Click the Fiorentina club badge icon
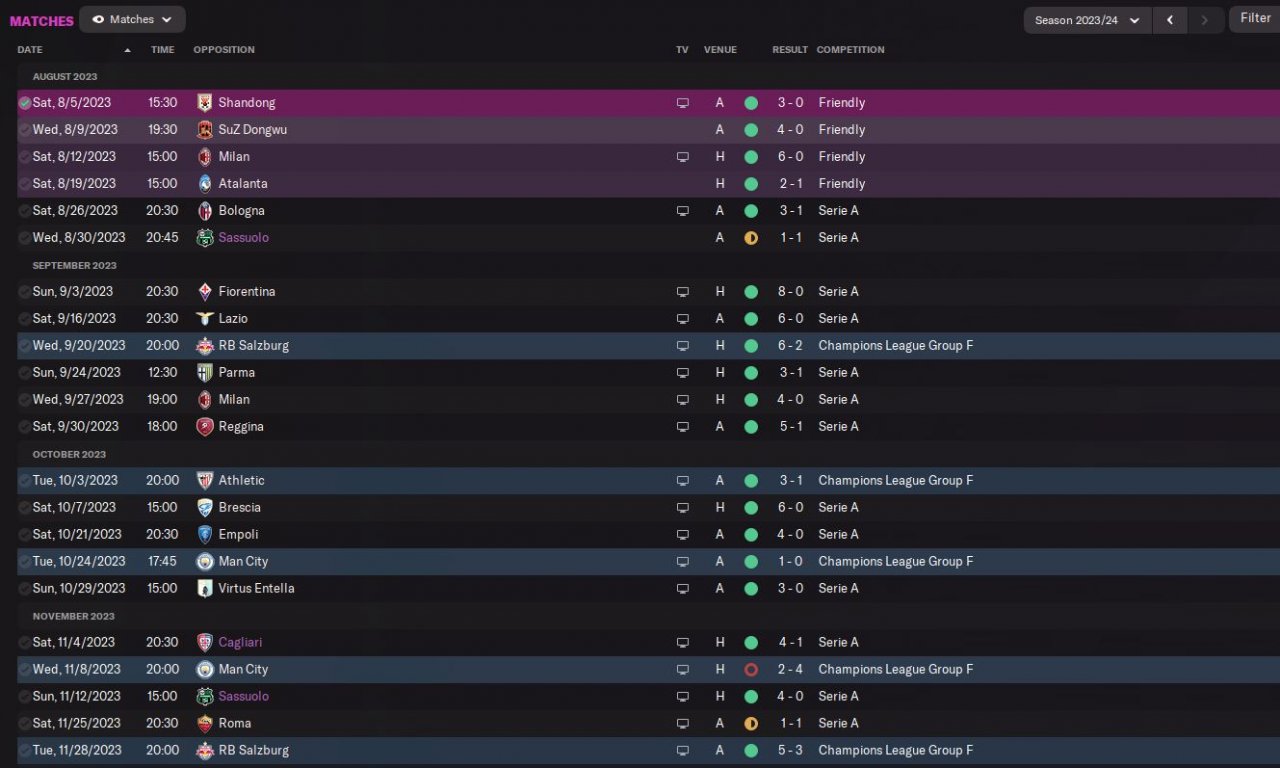The image size is (1280, 768). tap(205, 292)
